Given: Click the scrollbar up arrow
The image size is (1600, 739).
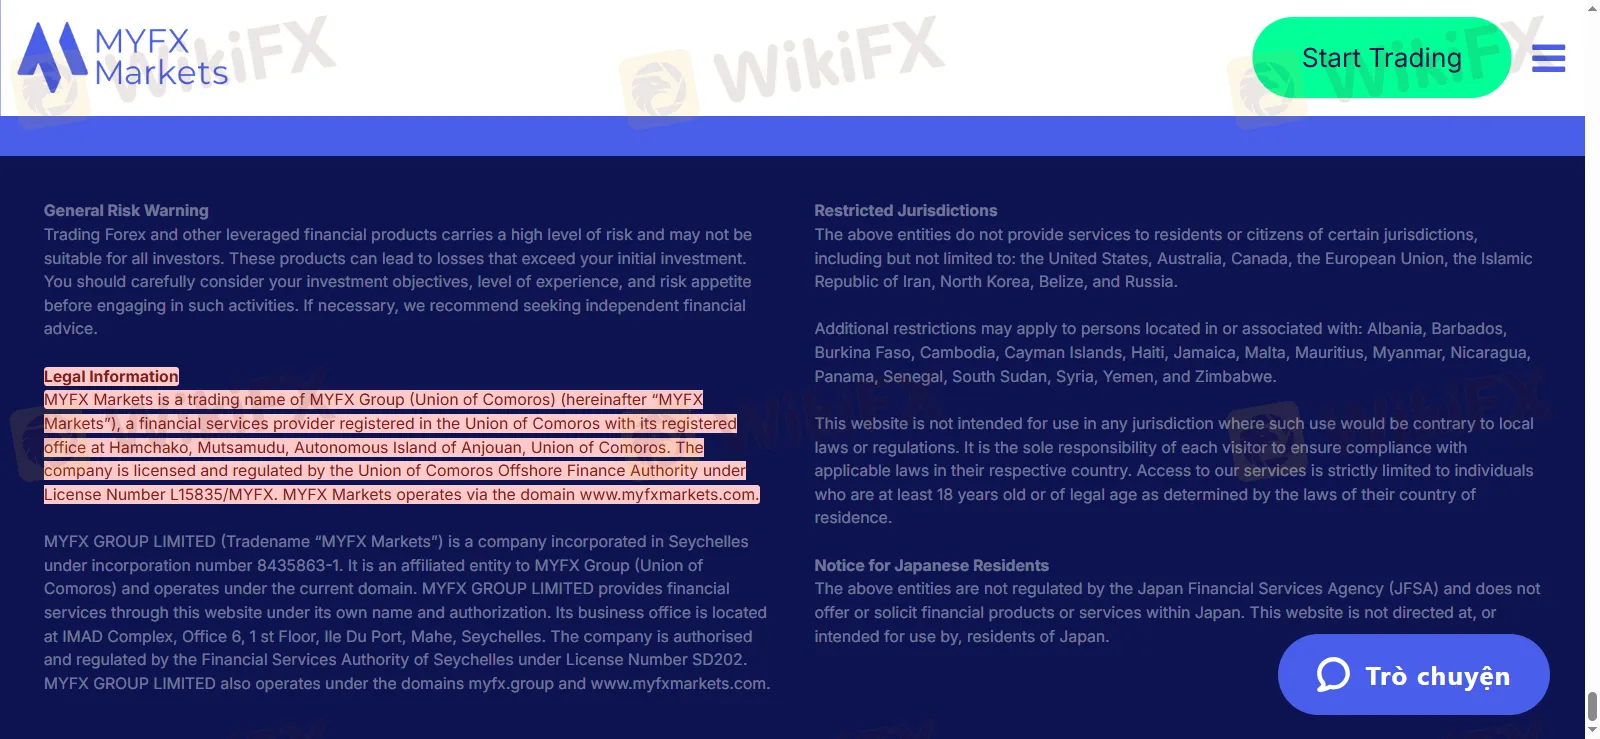Looking at the screenshot, I should pos(1592,7).
